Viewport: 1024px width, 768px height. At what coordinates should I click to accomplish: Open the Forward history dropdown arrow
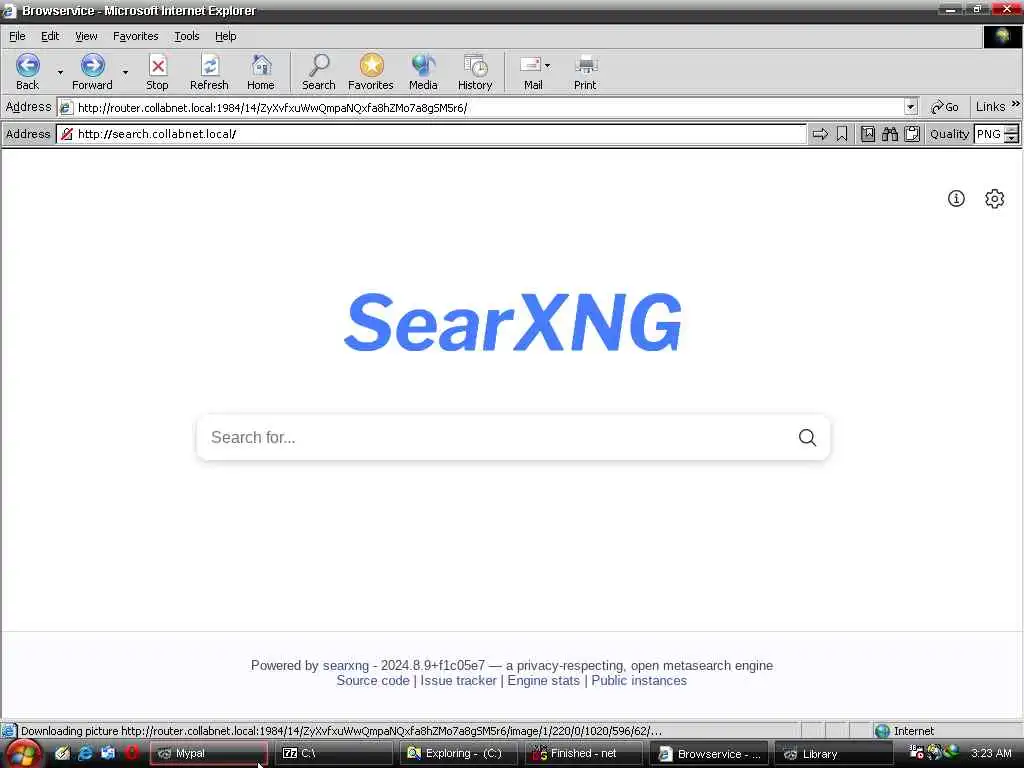click(x=125, y=72)
